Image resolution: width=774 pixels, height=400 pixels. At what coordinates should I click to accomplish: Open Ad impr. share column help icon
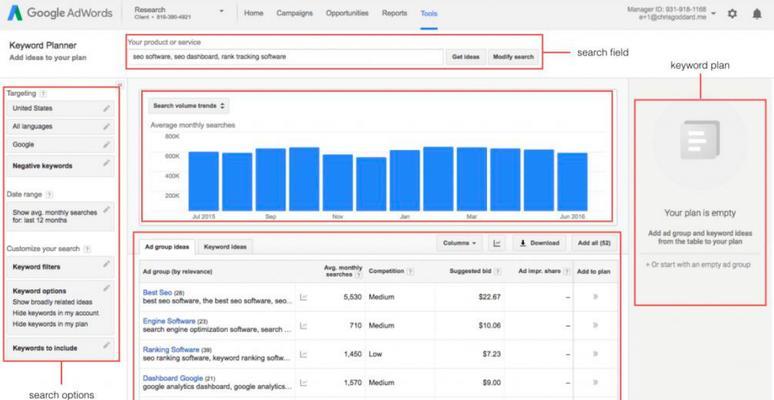pyautogui.click(x=568, y=272)
